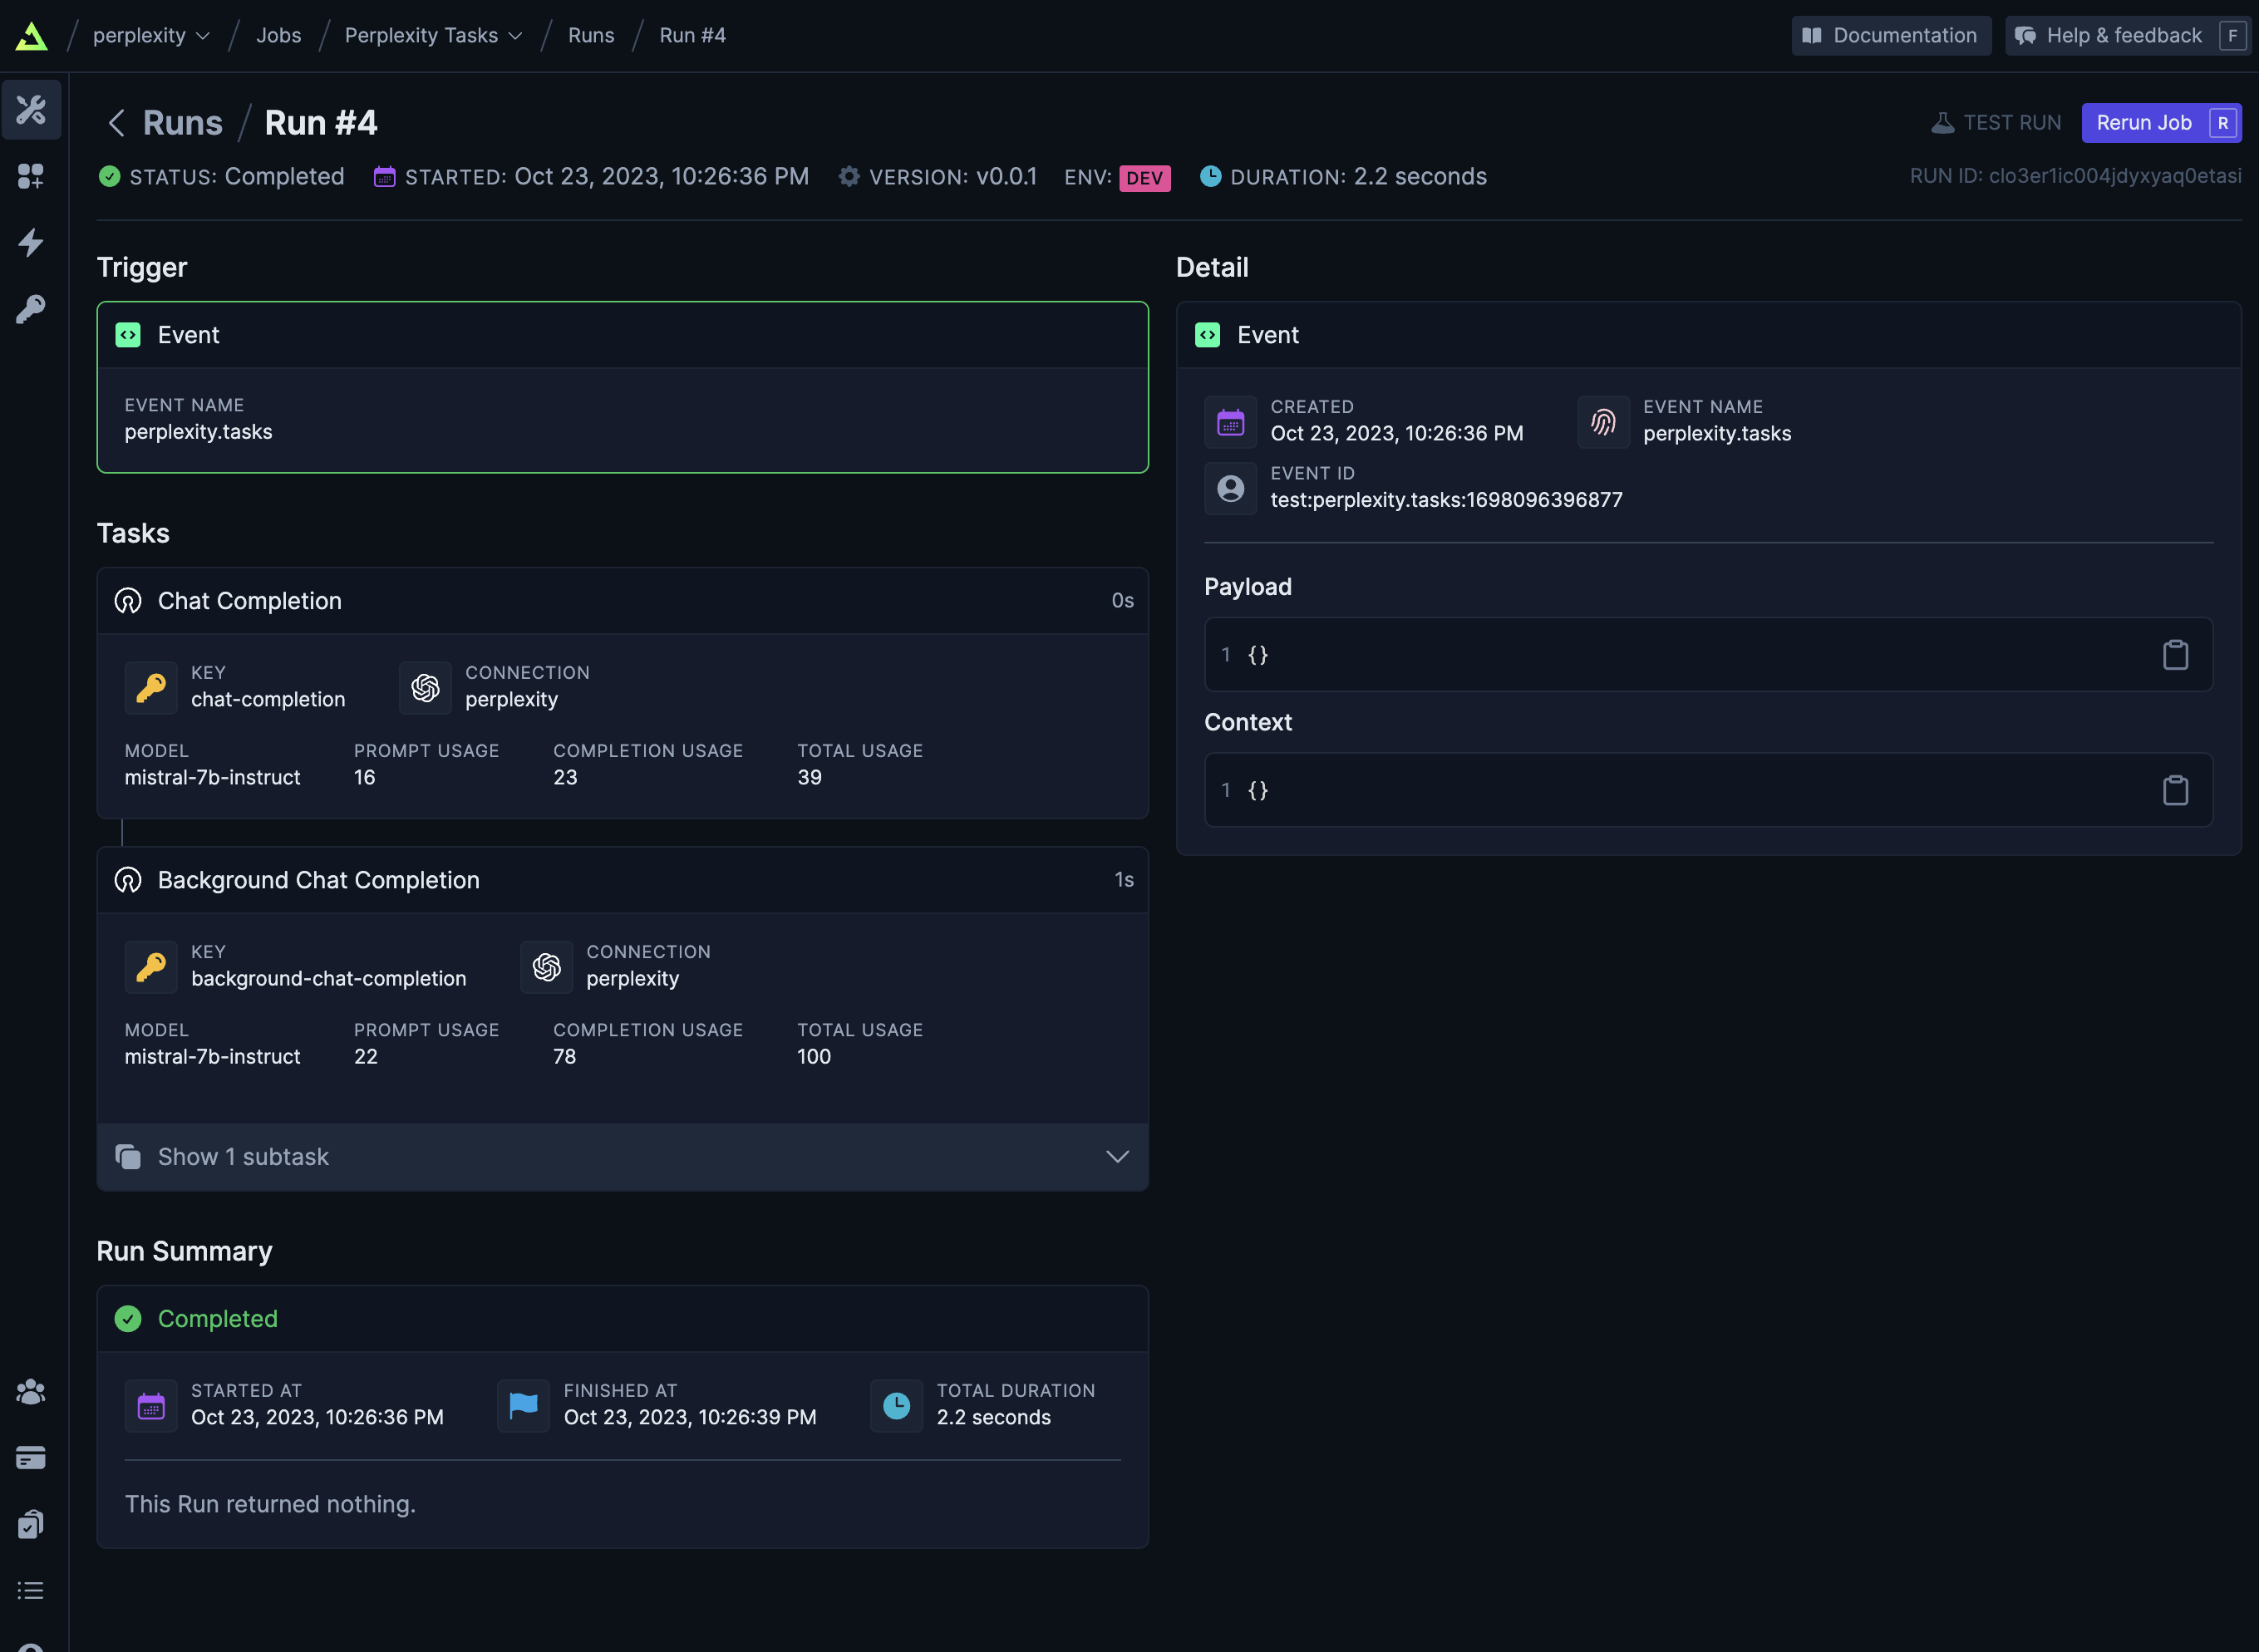The image size is (2259, 1652).
Task: Open the Integrations sidebar icon
Action: [x=31, y=176]
